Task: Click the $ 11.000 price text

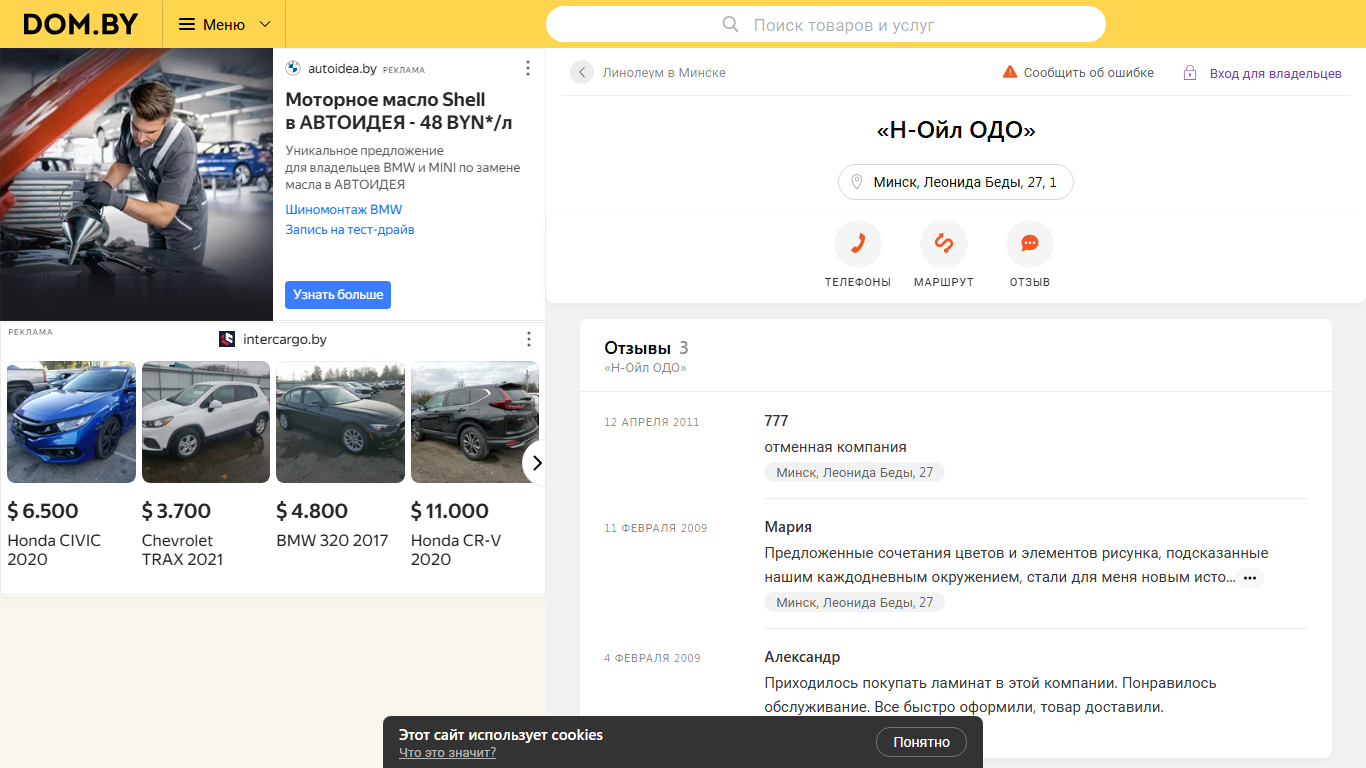Action: tap(450, 511)
